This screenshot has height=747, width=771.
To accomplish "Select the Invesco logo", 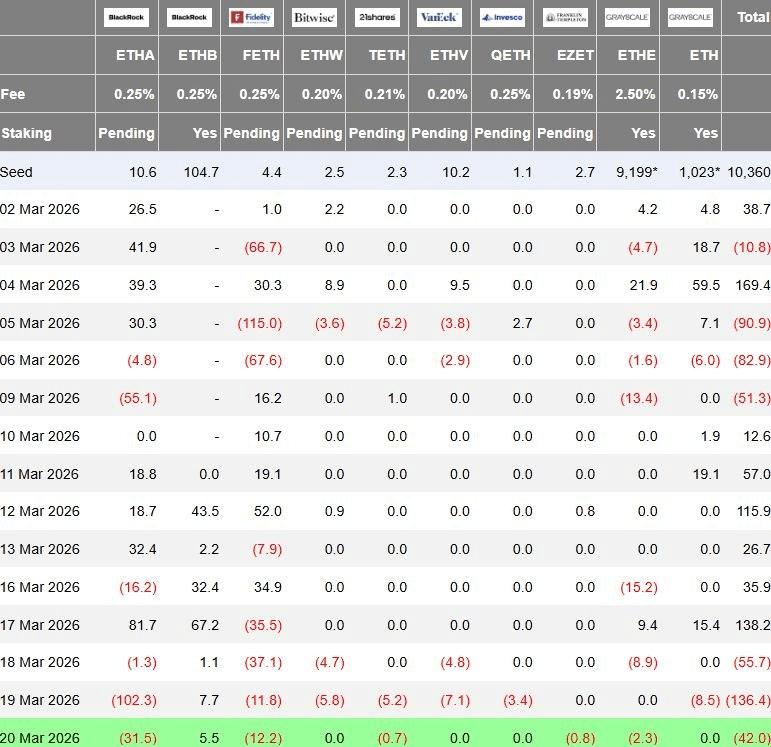I will 502,17.
